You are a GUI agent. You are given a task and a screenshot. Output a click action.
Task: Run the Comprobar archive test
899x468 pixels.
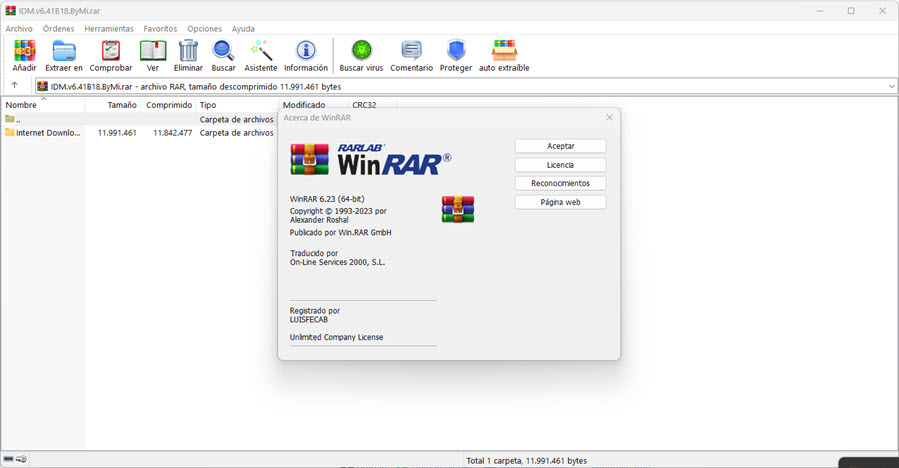click(x=111, y=56)
